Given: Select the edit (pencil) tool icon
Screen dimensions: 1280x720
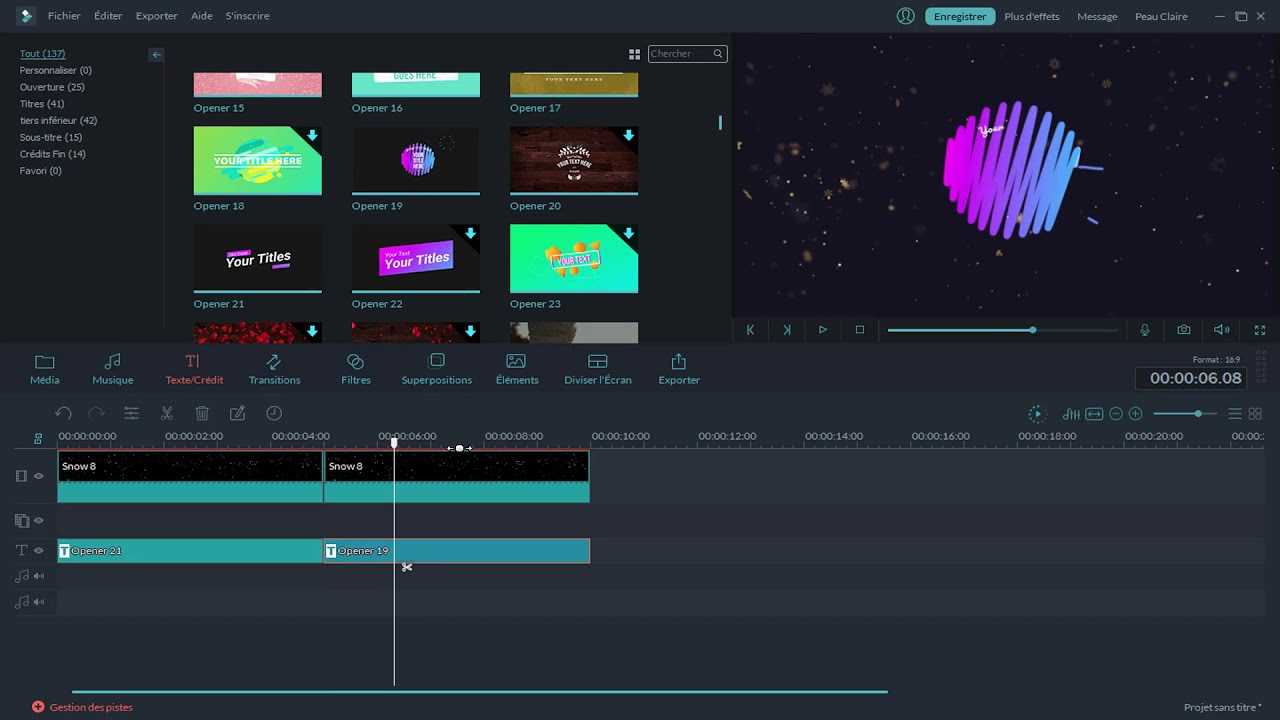Looking at the screenshot, I should point(237,413).
